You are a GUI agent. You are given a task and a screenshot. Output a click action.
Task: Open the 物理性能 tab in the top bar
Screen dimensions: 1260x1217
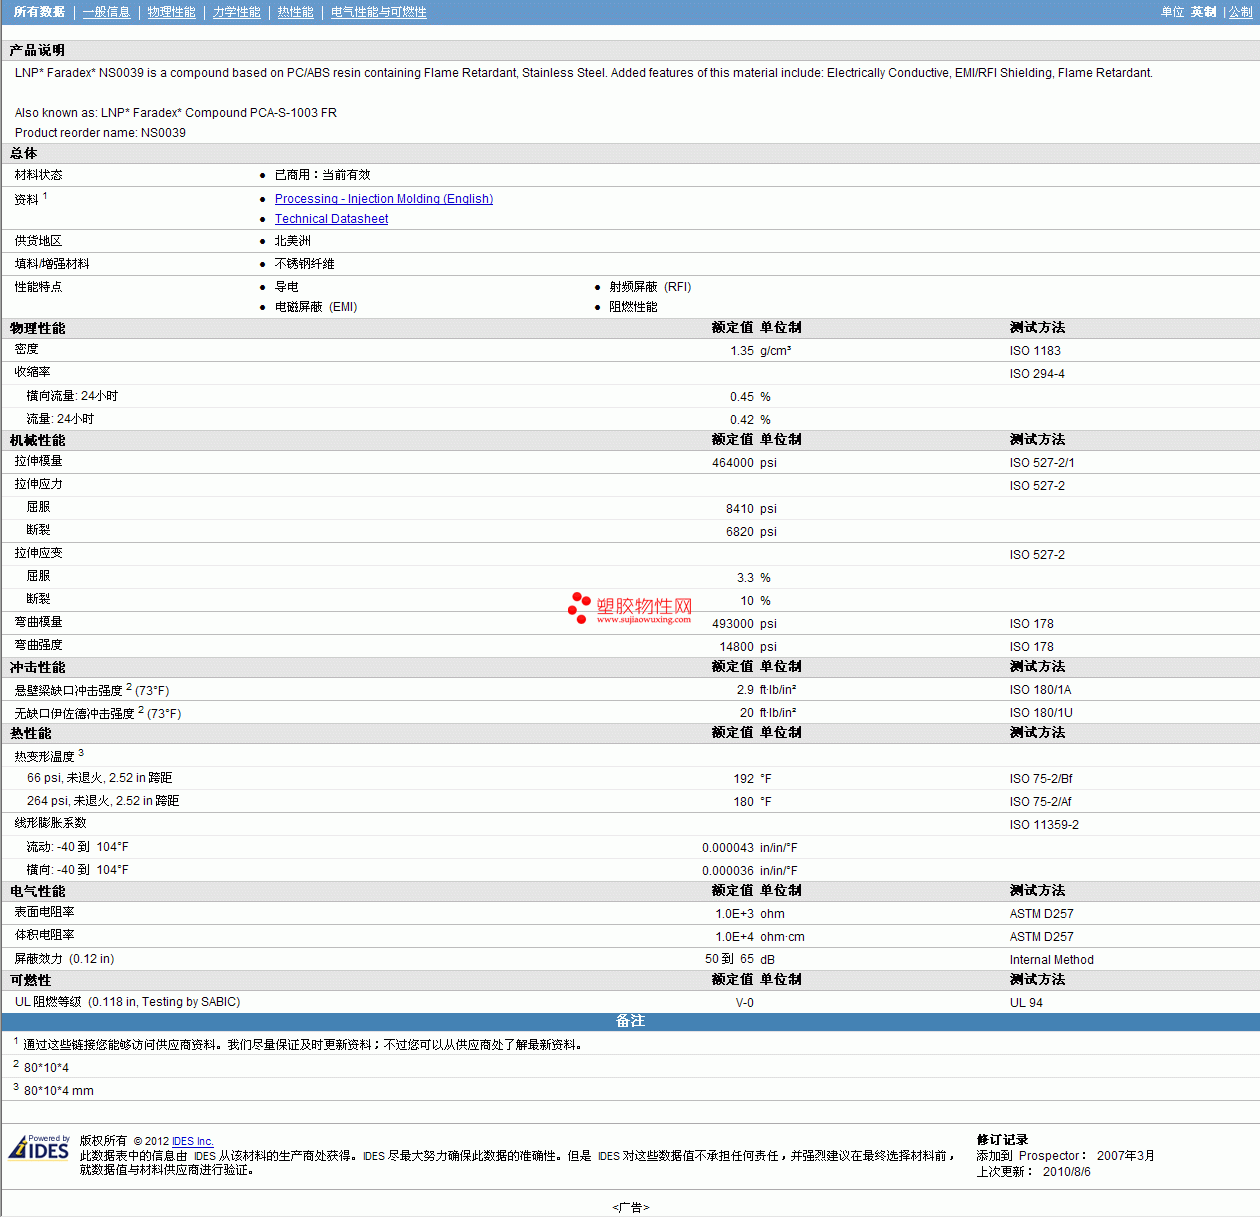click(x=172, y=12)
